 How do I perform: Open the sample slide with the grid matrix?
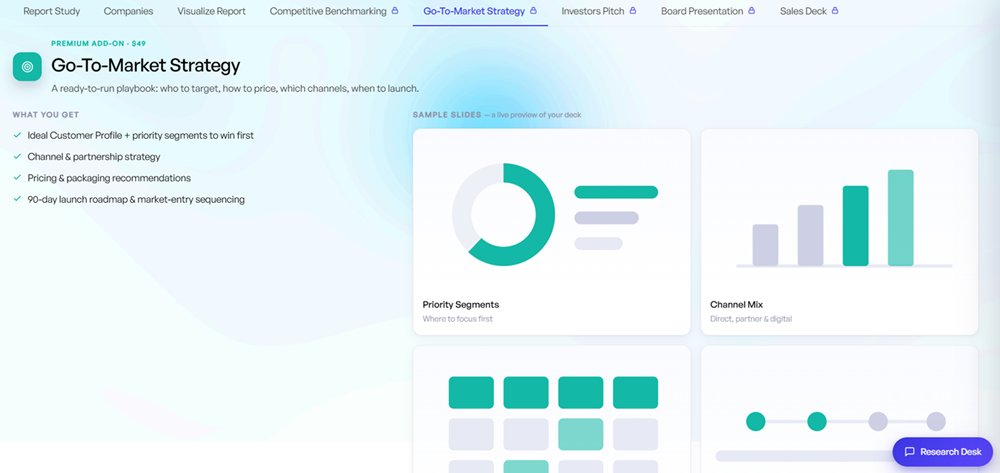point(552,409)
